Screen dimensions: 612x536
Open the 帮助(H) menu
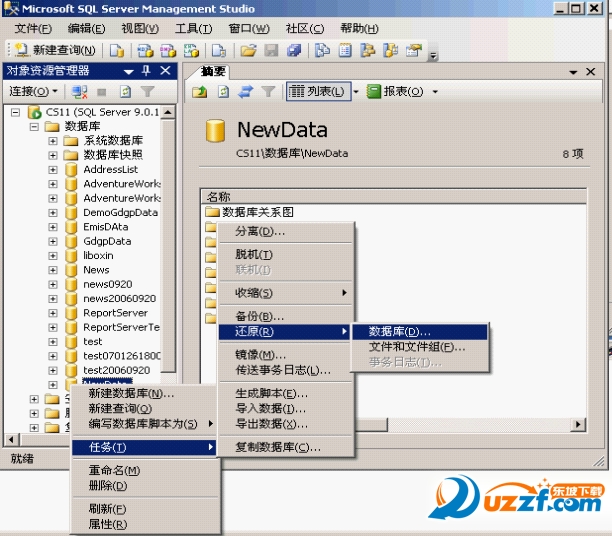point(359,28)
